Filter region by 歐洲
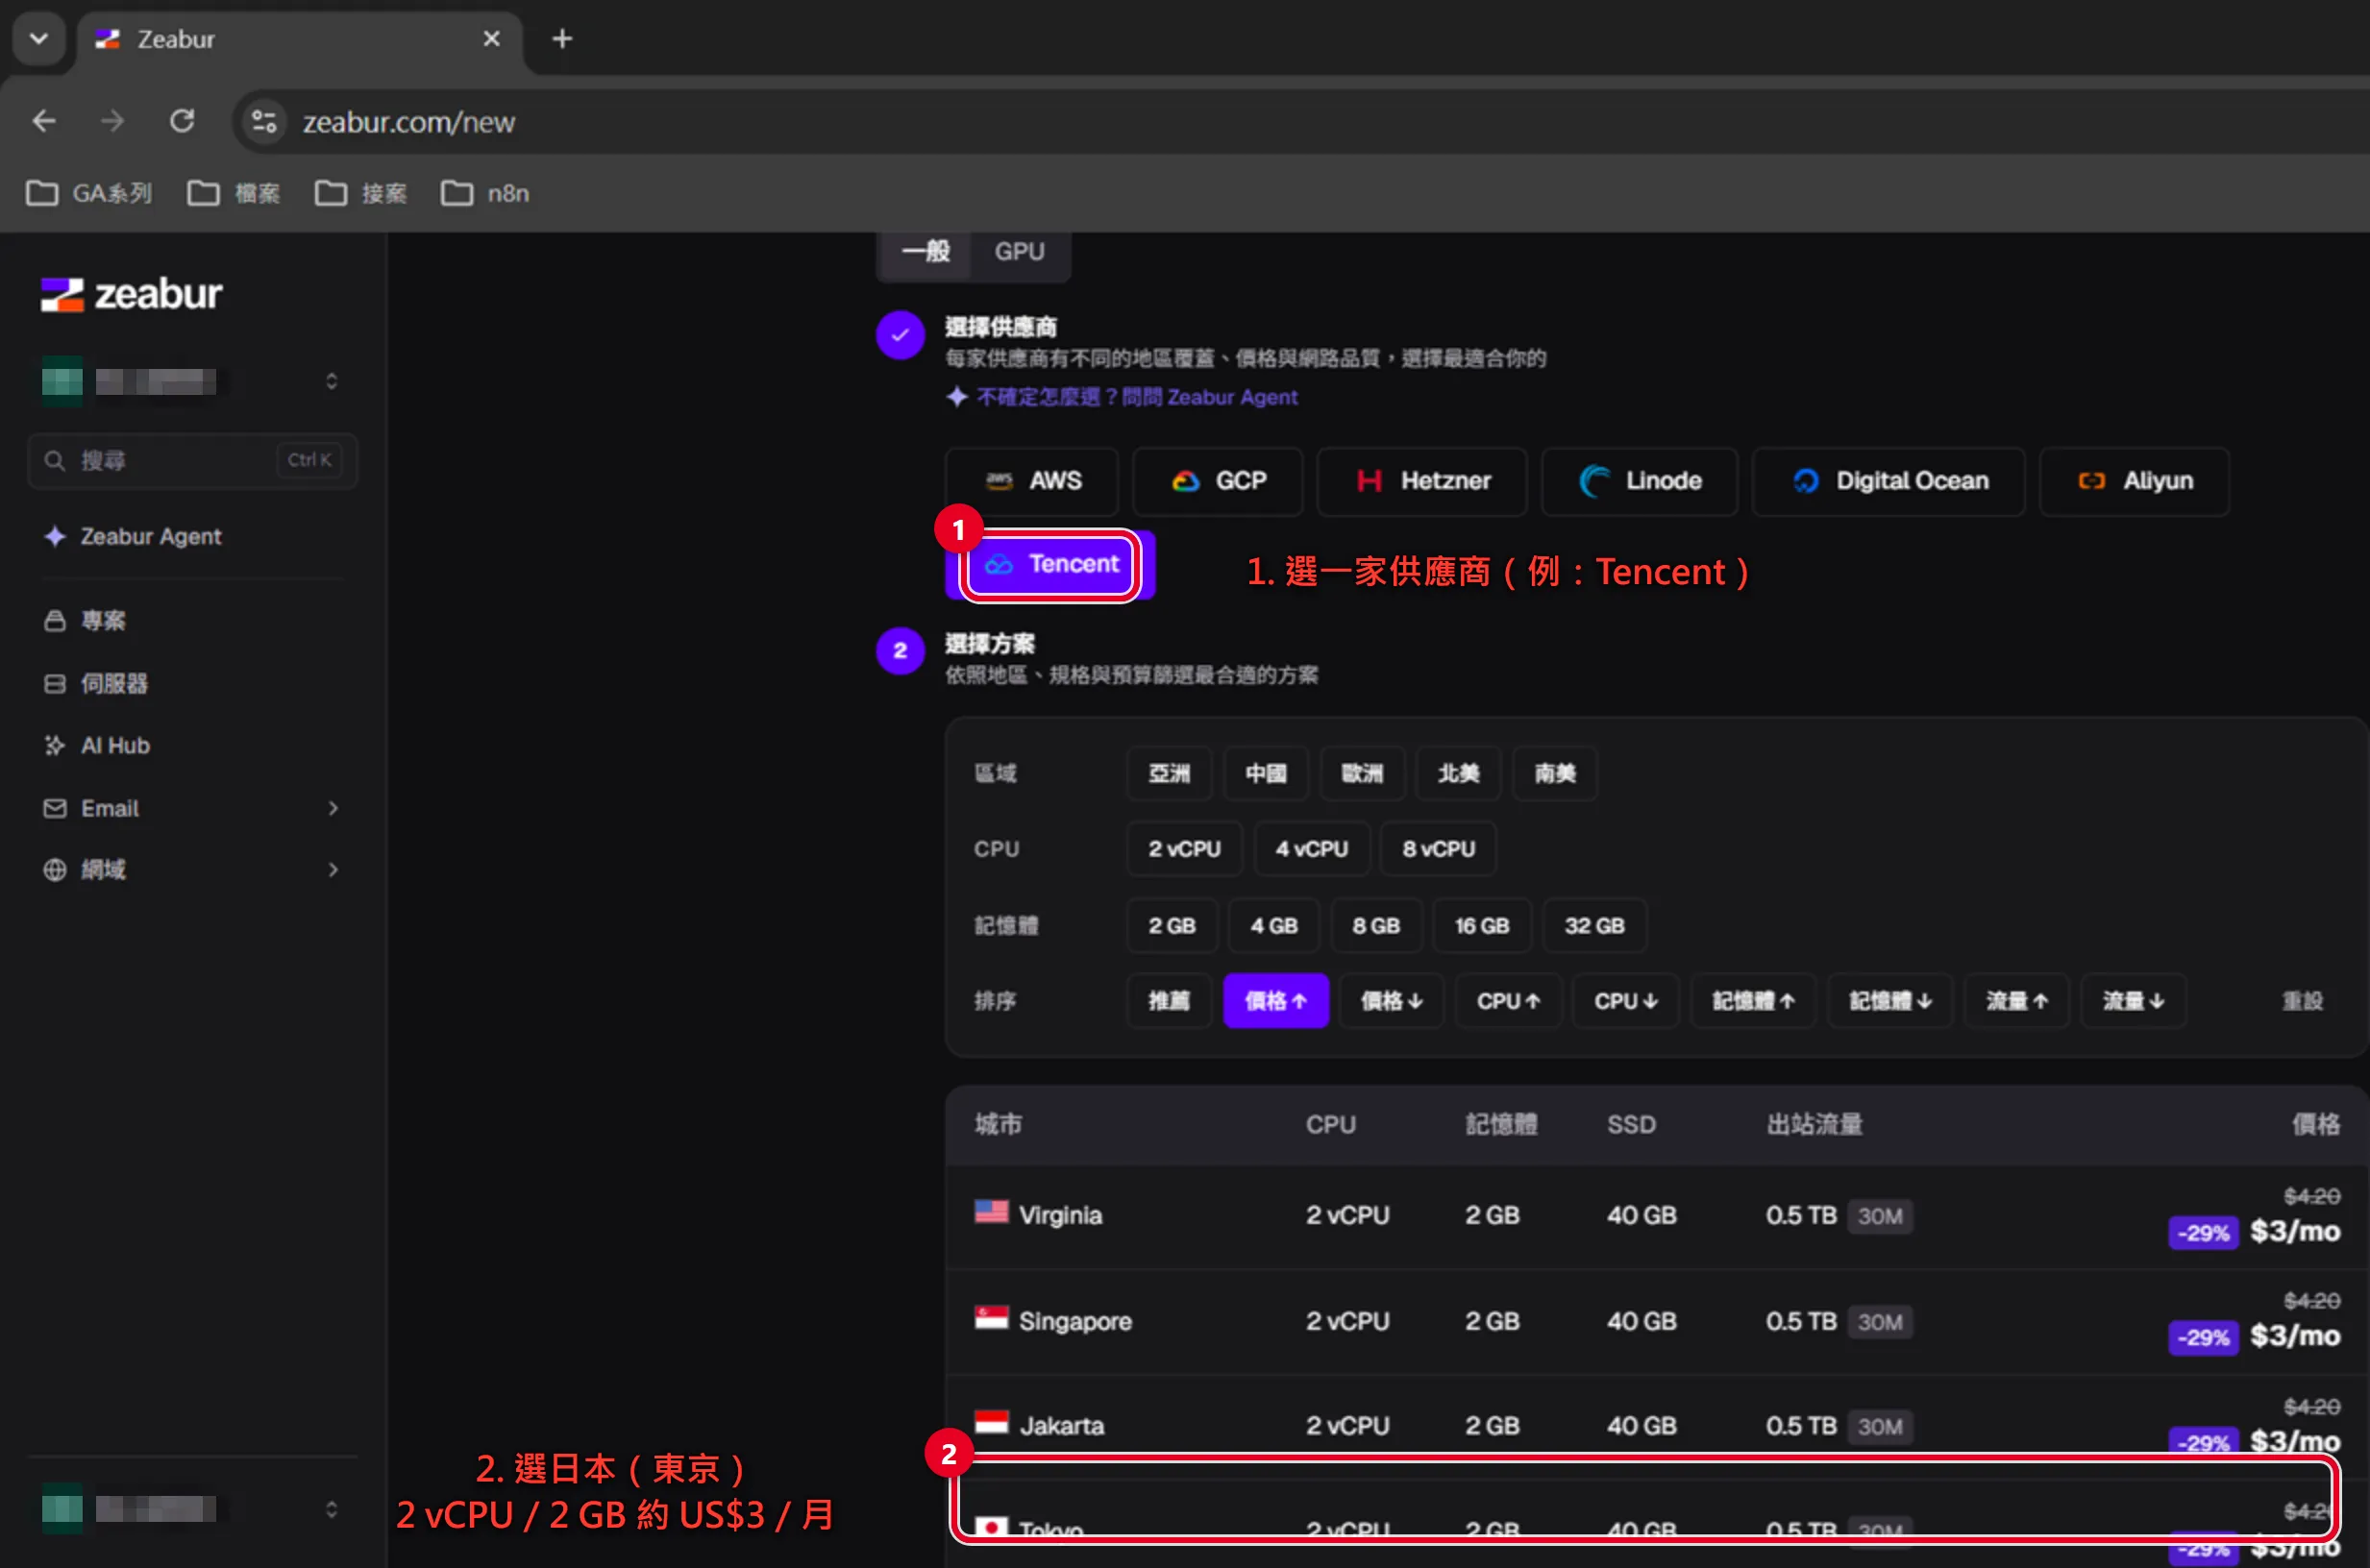 [x=1361, y=773]
